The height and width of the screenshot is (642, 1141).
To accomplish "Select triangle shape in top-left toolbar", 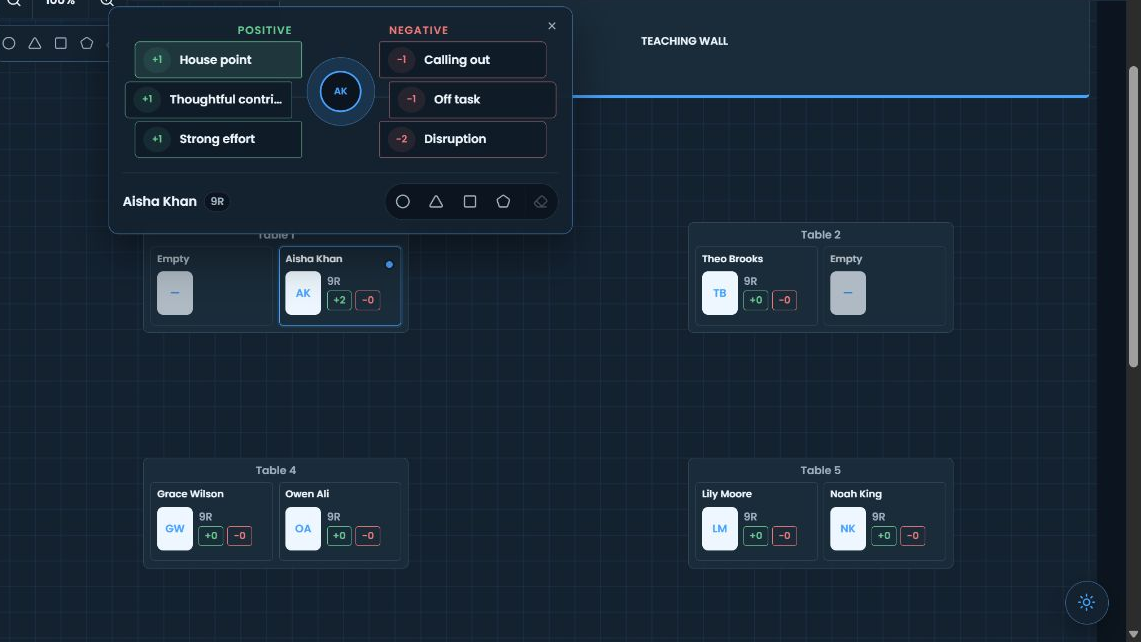I will 34,43.
